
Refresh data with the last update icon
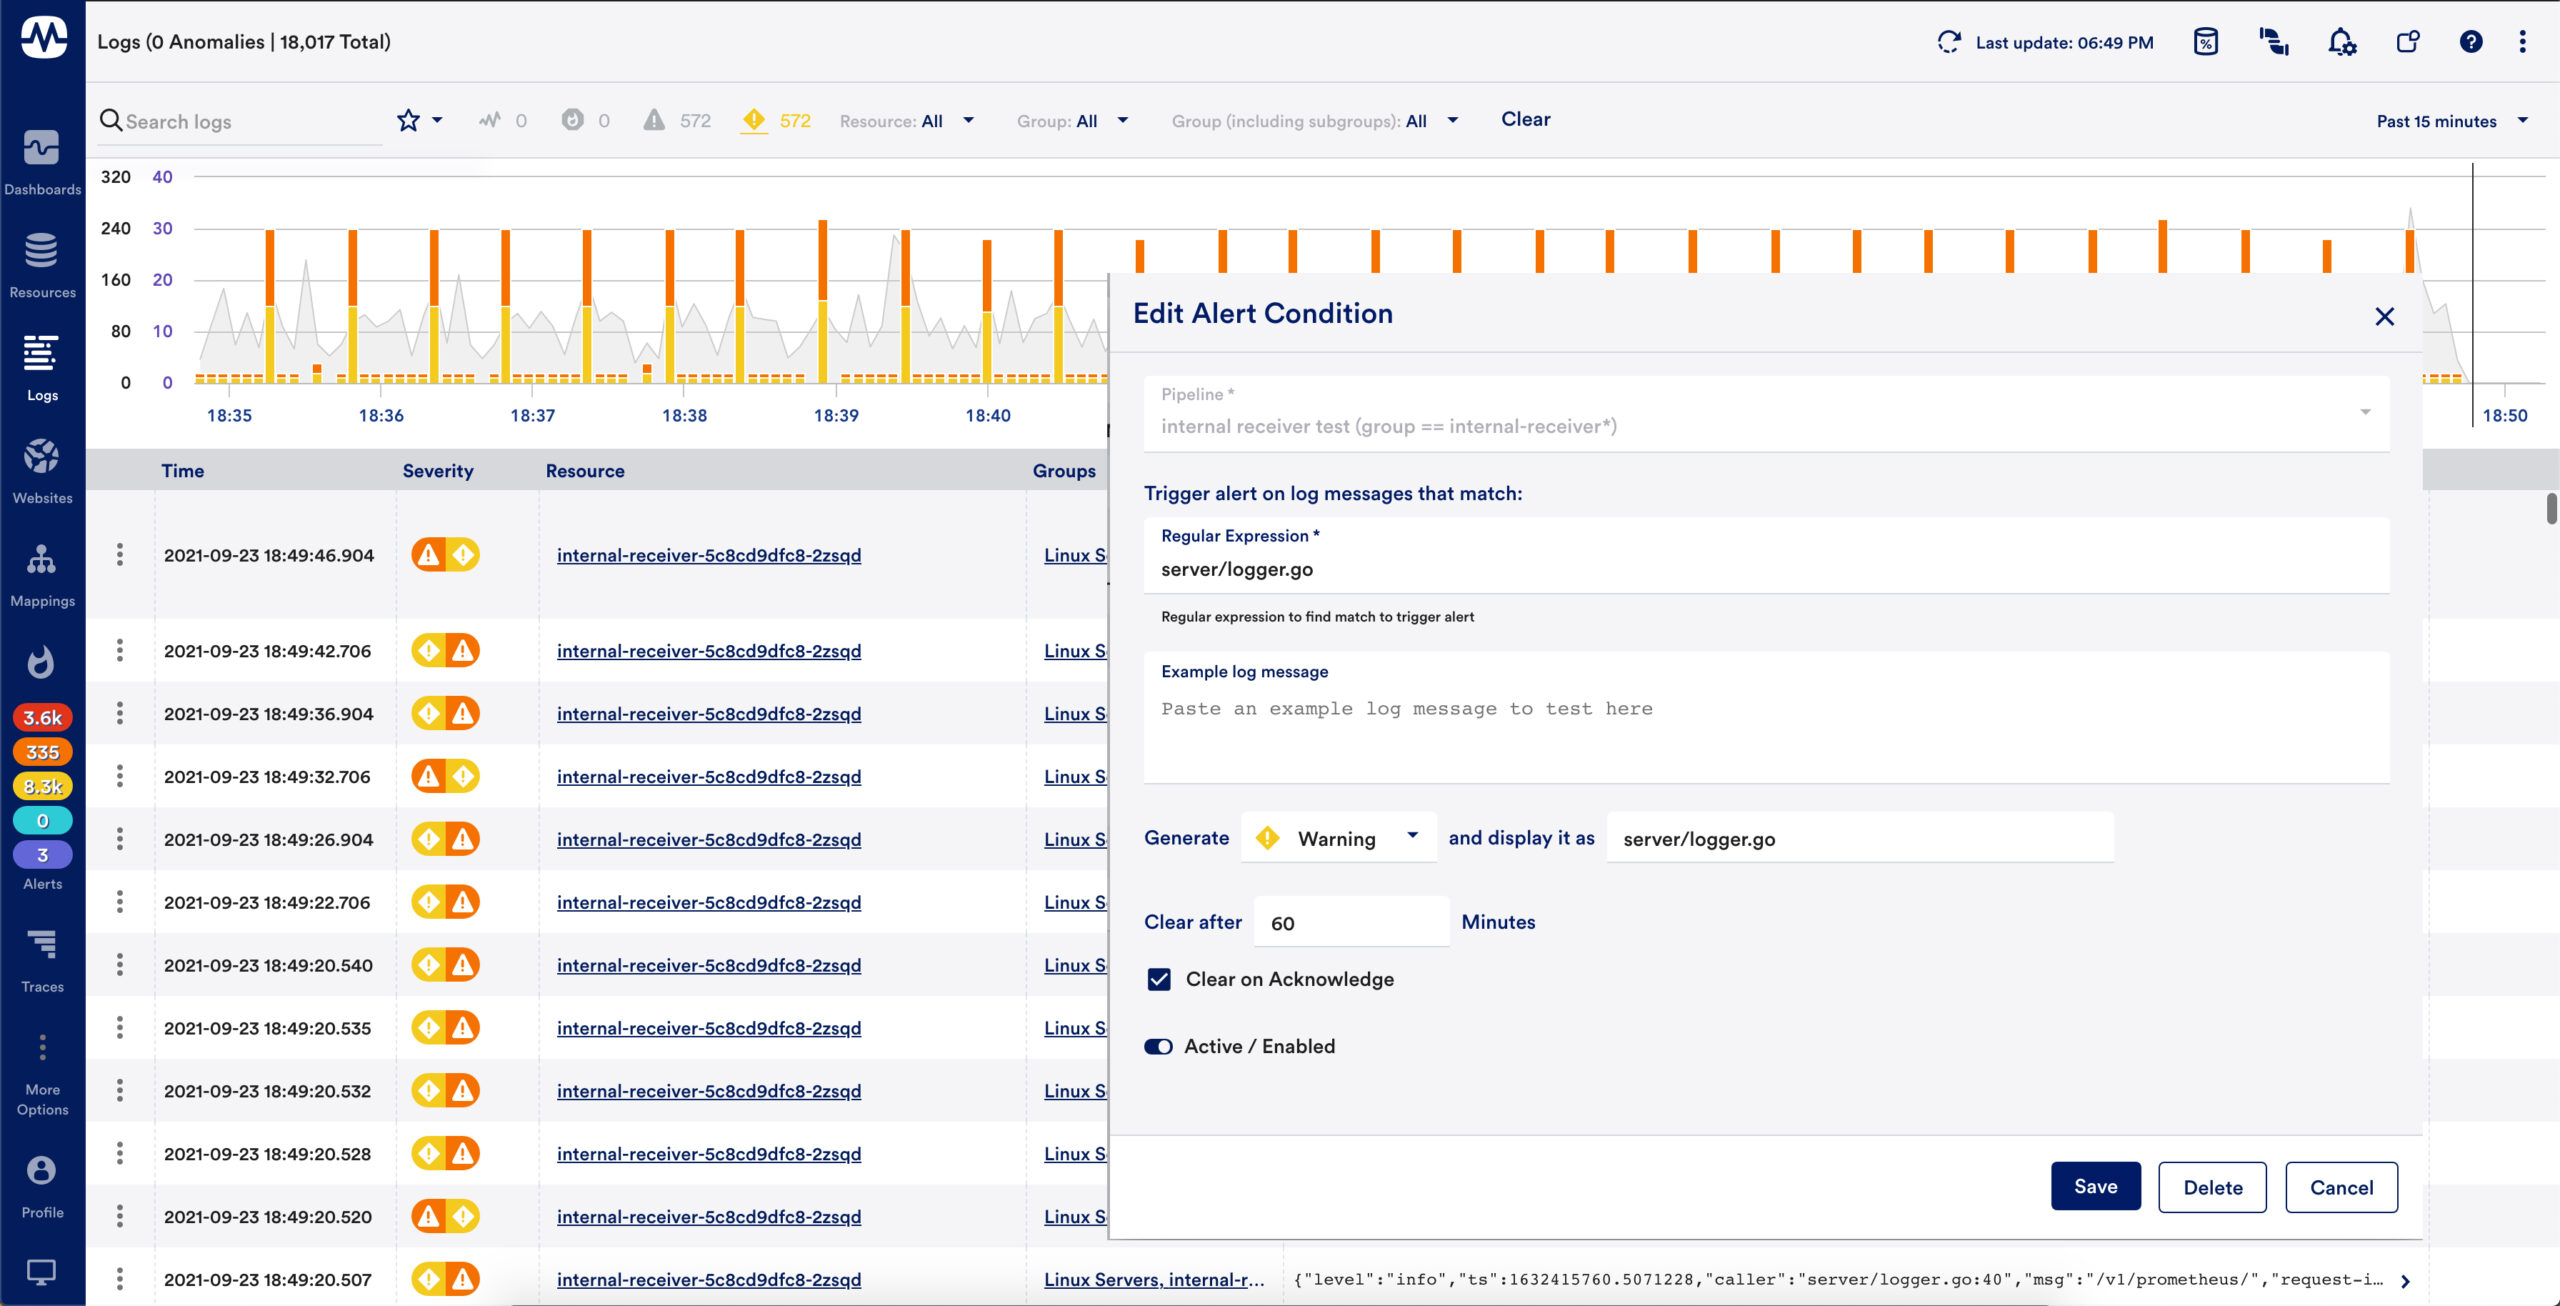[x=1948, y=42]
